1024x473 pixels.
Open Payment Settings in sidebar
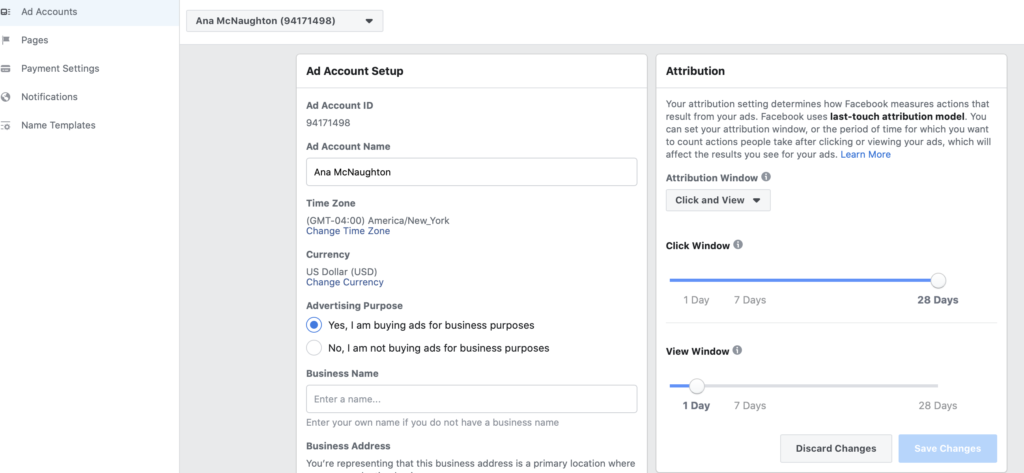[x=60, y=69]
